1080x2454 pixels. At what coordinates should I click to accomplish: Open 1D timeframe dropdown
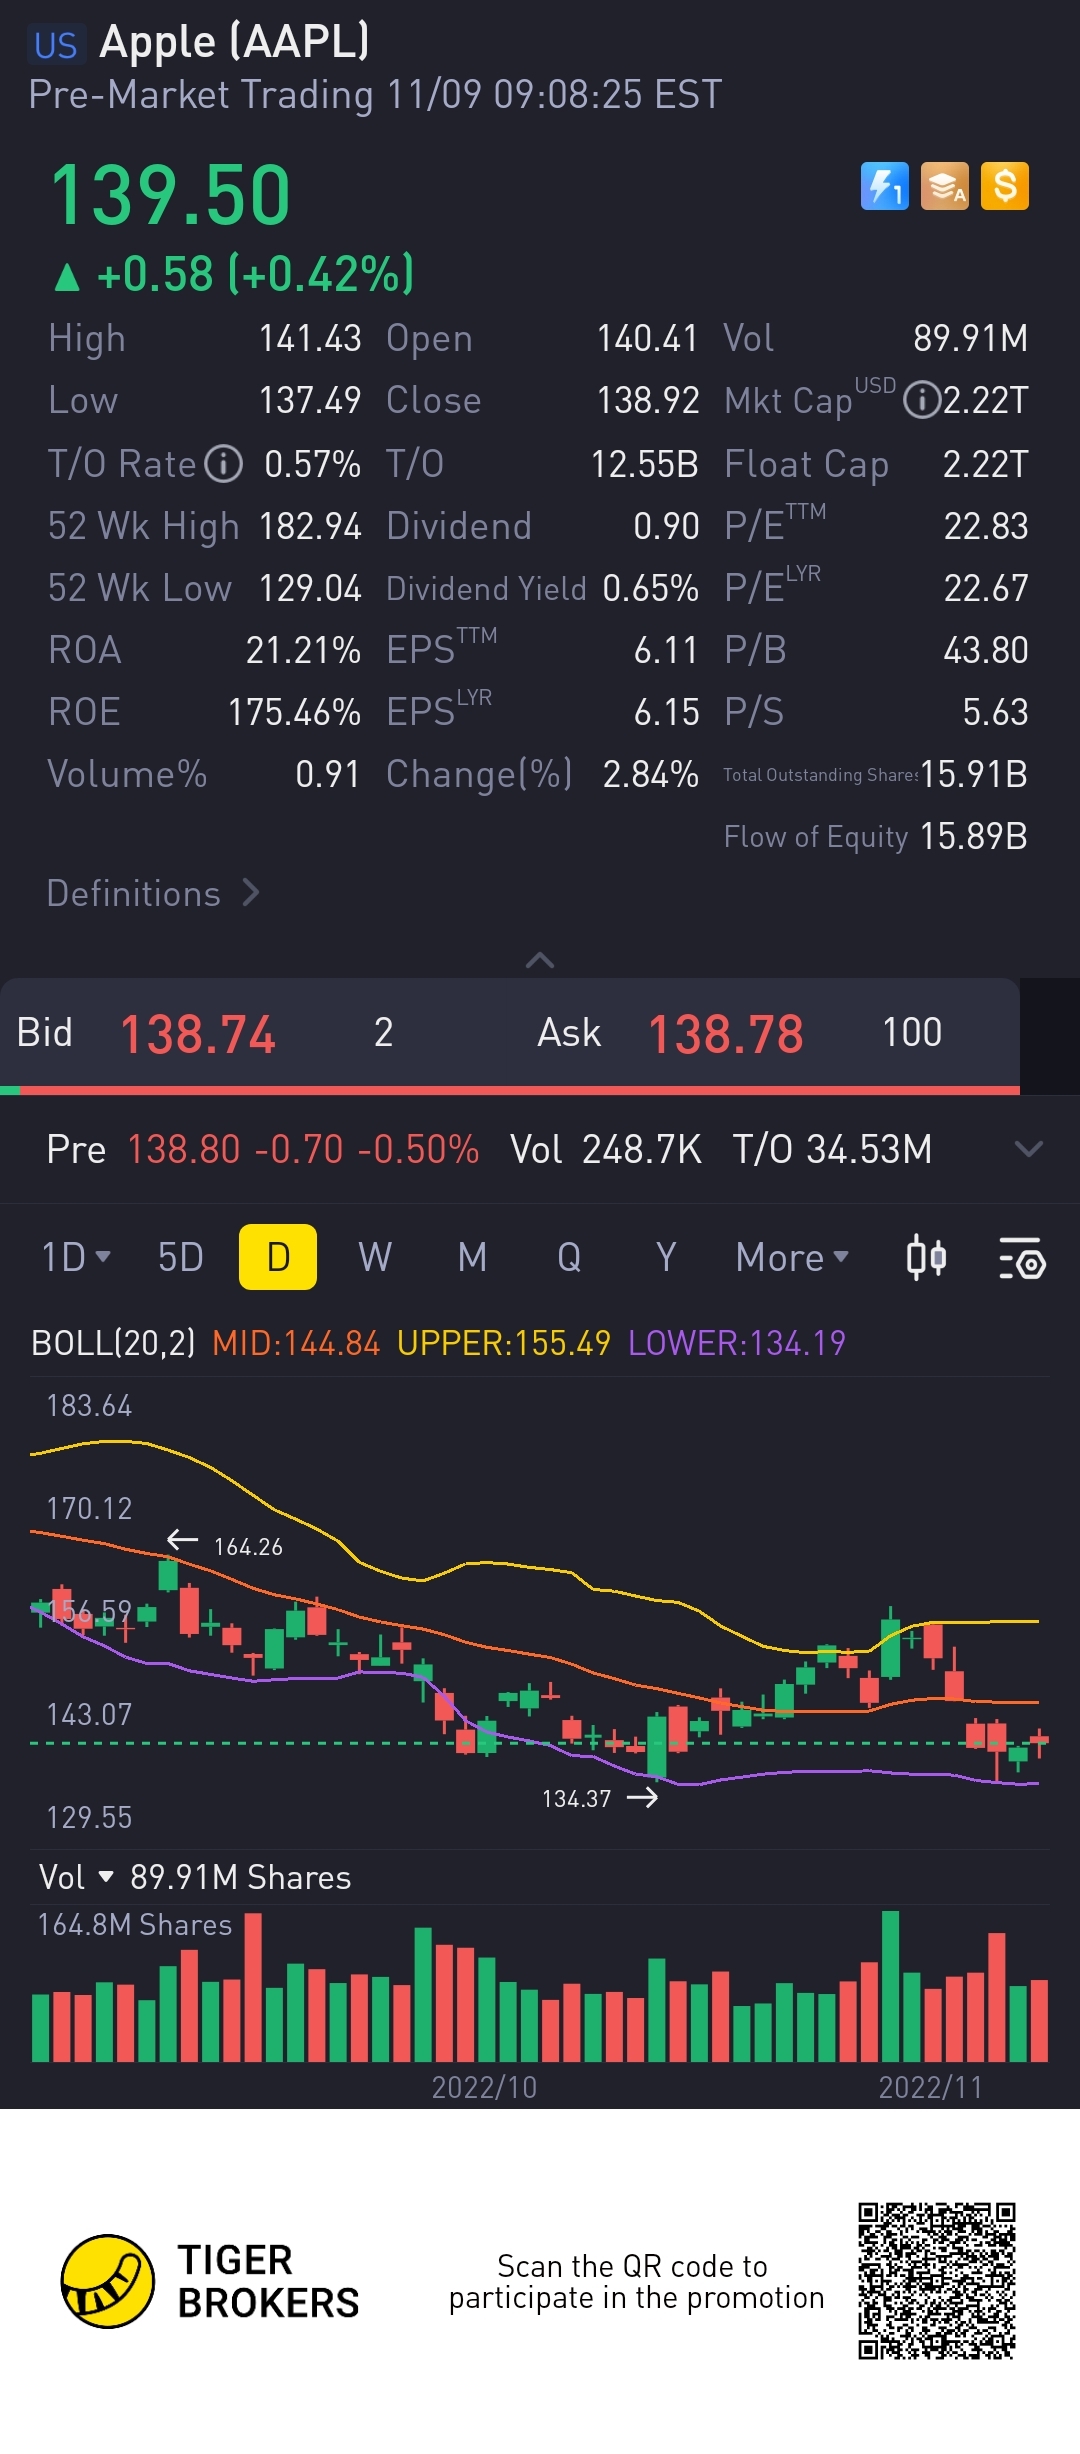click(76, 1257)
